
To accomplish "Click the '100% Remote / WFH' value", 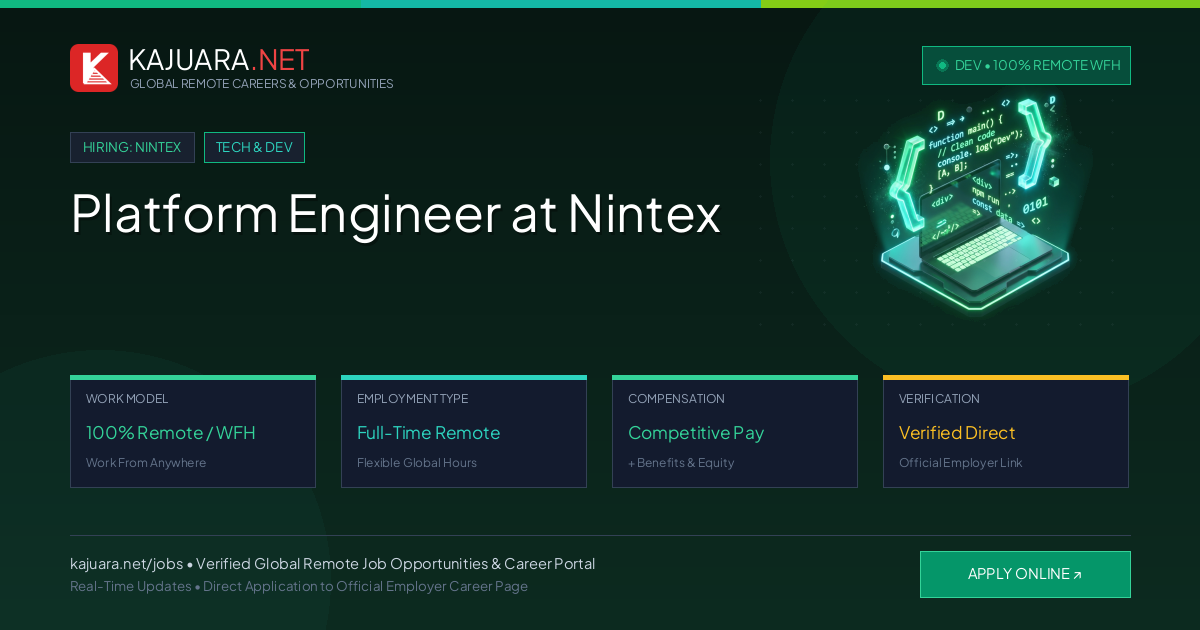I will [171, 433].
